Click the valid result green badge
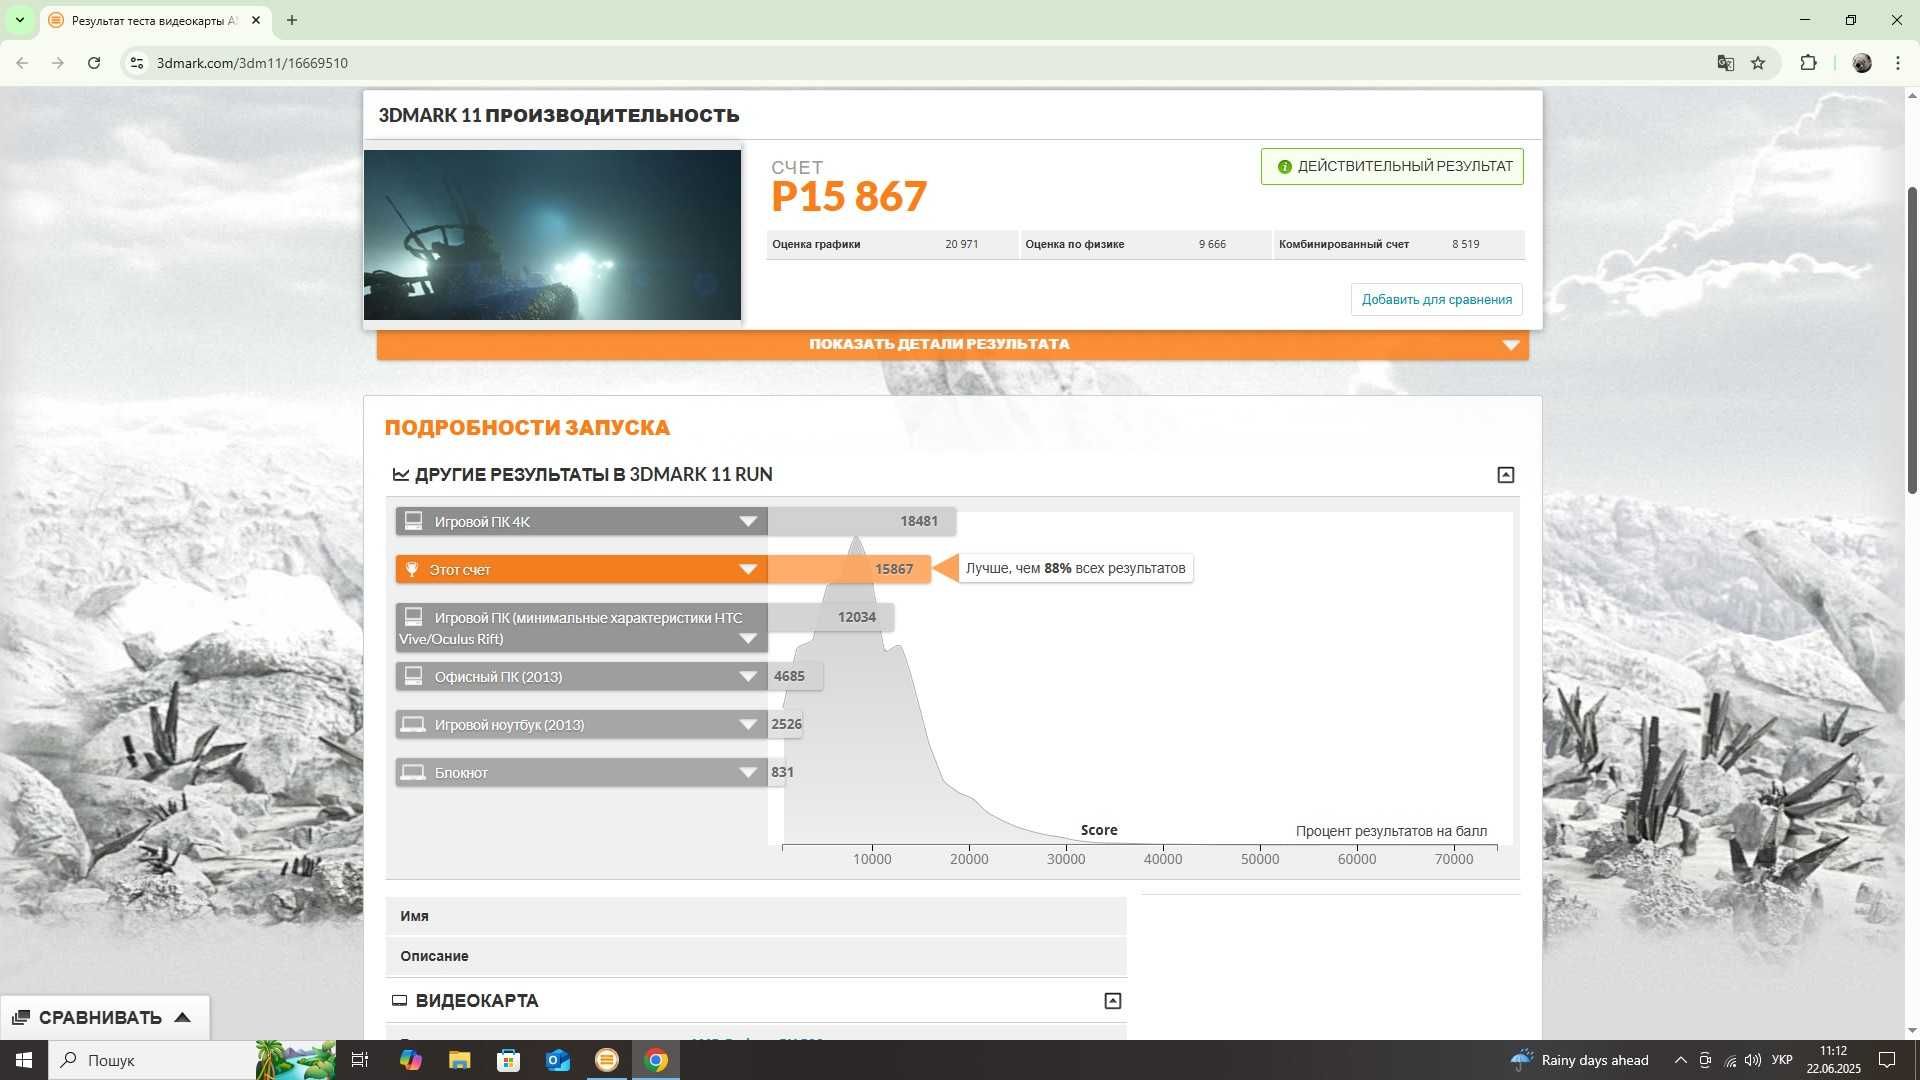 point(1392,166)
